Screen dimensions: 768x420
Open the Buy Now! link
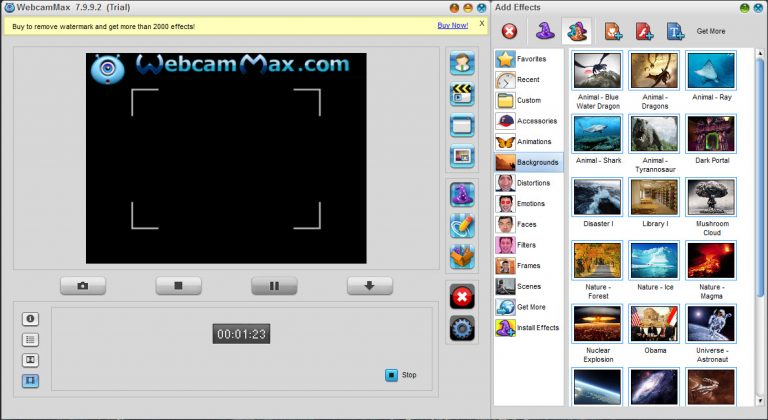pos(451,25)
